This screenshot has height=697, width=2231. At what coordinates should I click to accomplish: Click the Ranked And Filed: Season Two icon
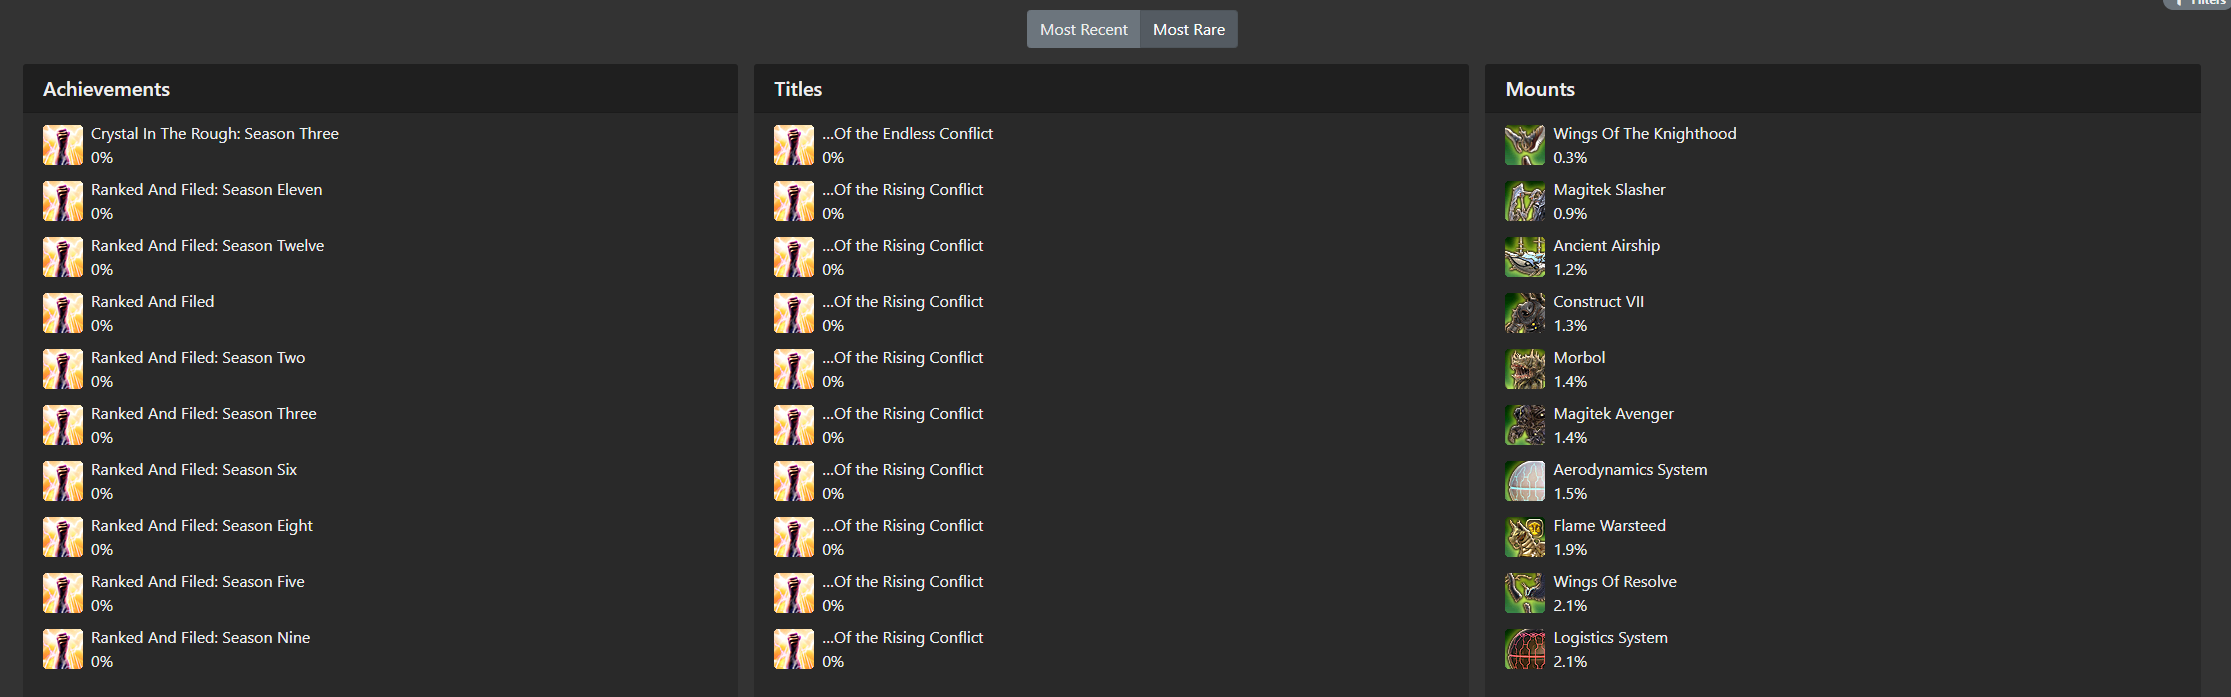coord(63,369)
